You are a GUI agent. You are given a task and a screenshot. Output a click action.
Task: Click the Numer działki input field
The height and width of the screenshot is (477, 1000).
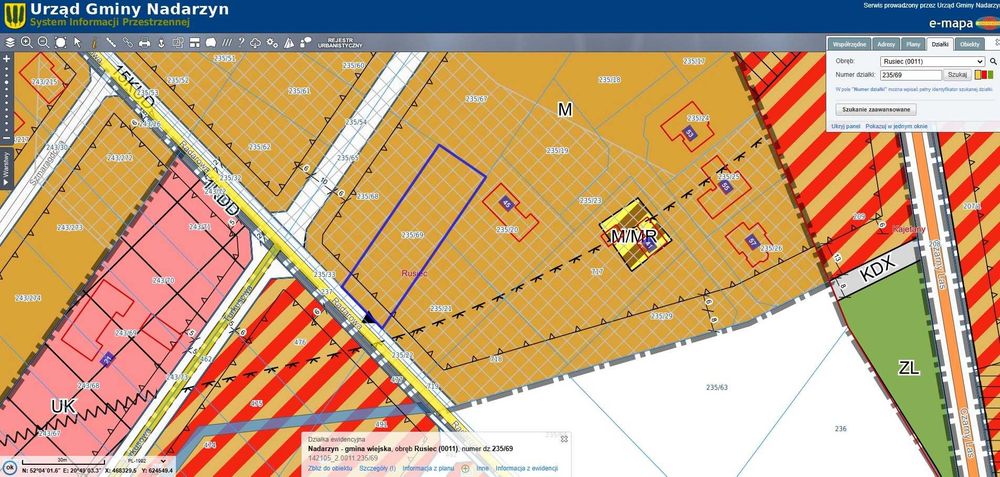pyautogui.click(x=910, y=75)
